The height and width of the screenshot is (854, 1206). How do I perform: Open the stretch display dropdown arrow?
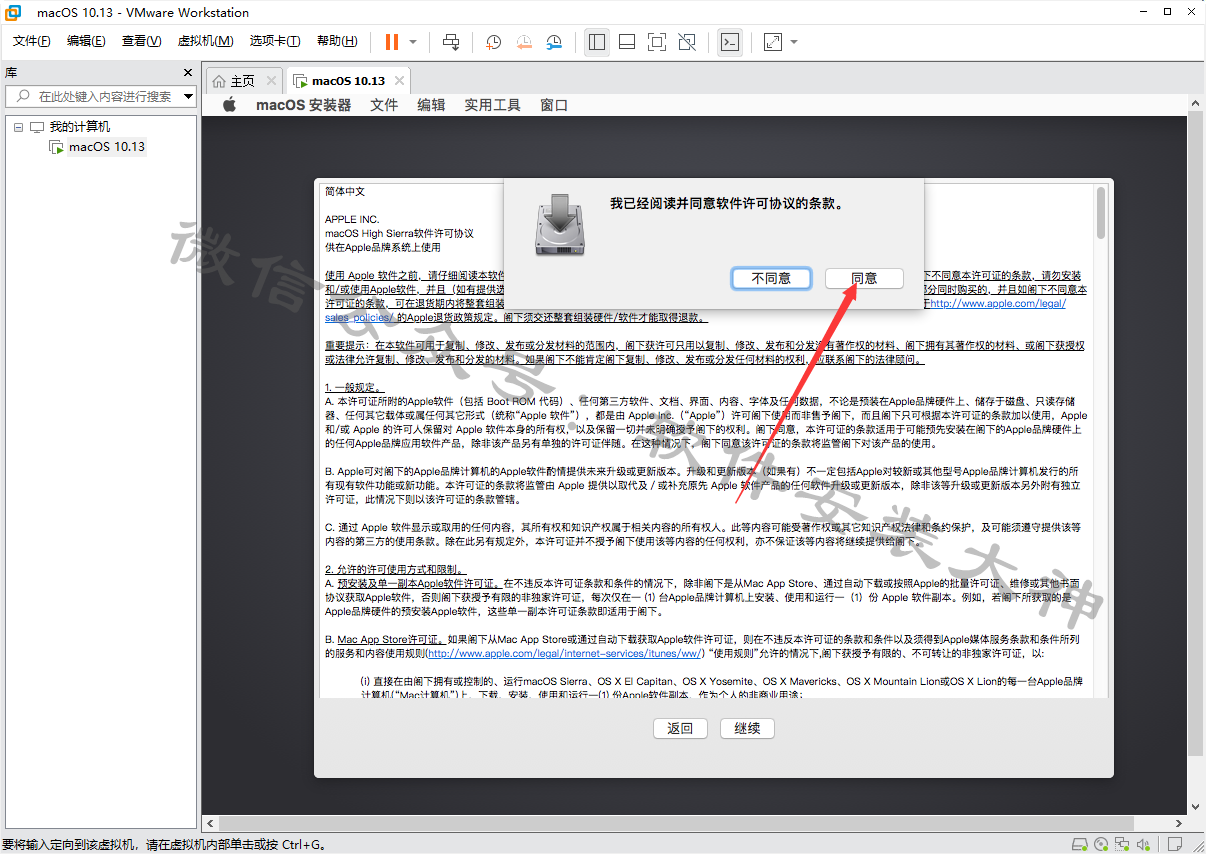coord(794,42)
